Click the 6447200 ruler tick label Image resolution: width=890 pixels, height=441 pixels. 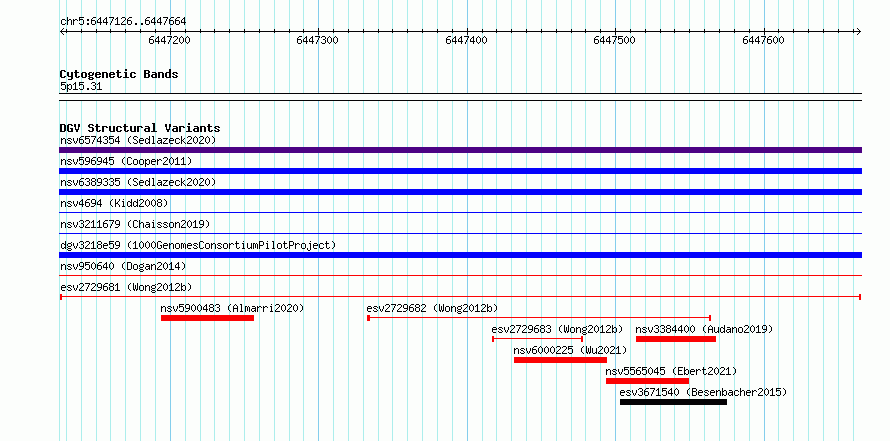[x=169, y=40]
